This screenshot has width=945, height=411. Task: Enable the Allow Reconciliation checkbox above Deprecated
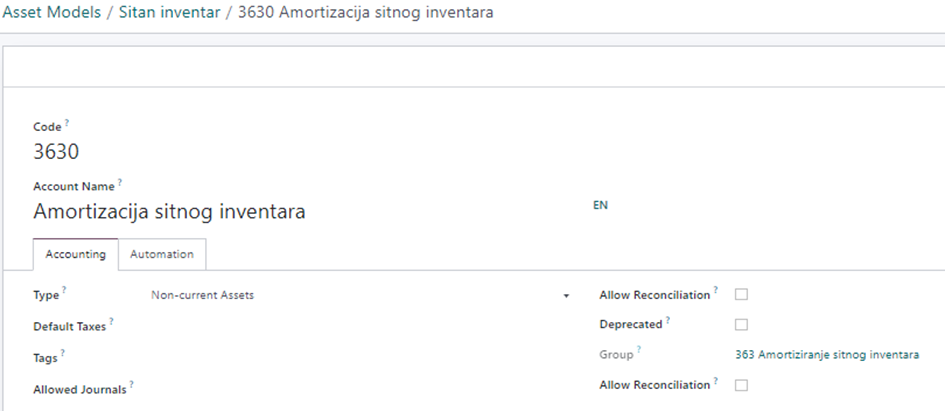click(741, 295)
